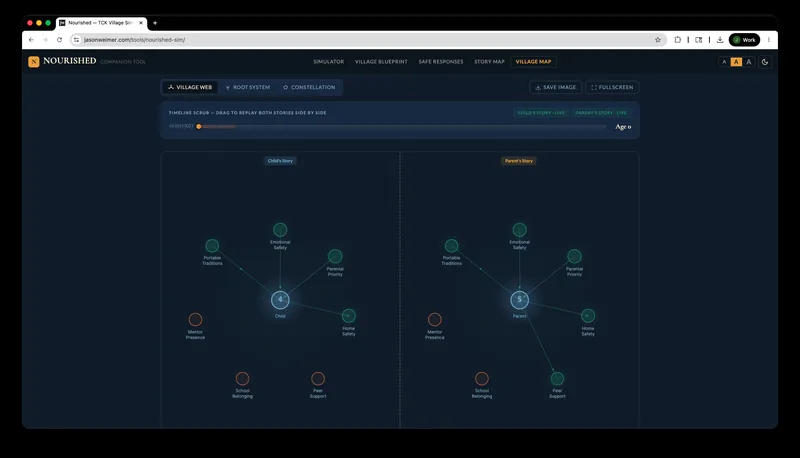This screenshot has width=800, height=458.
Task: Open the Work profile button
Action: pyautogui.click(x=744, y=40)
